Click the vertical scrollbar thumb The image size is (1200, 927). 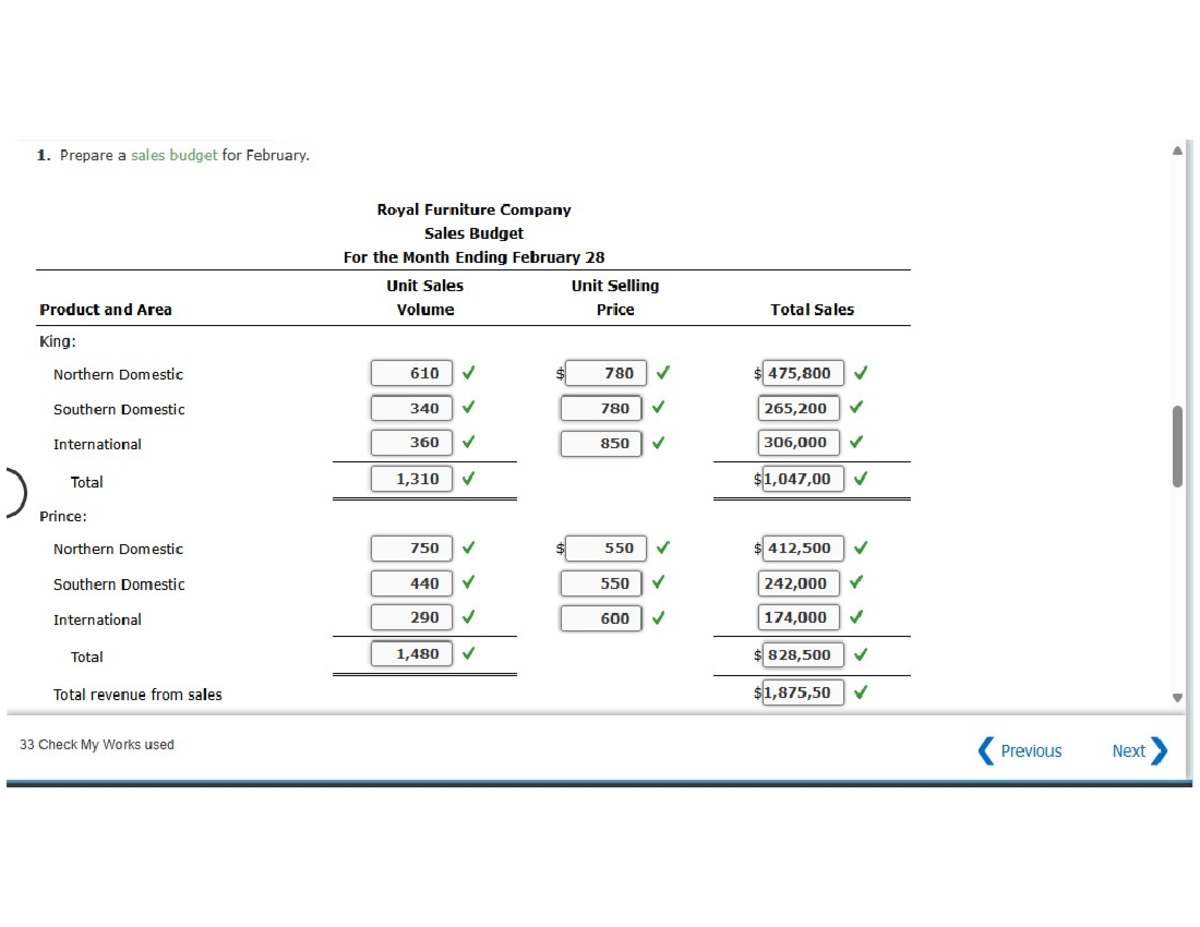[x=1177, y=446]
